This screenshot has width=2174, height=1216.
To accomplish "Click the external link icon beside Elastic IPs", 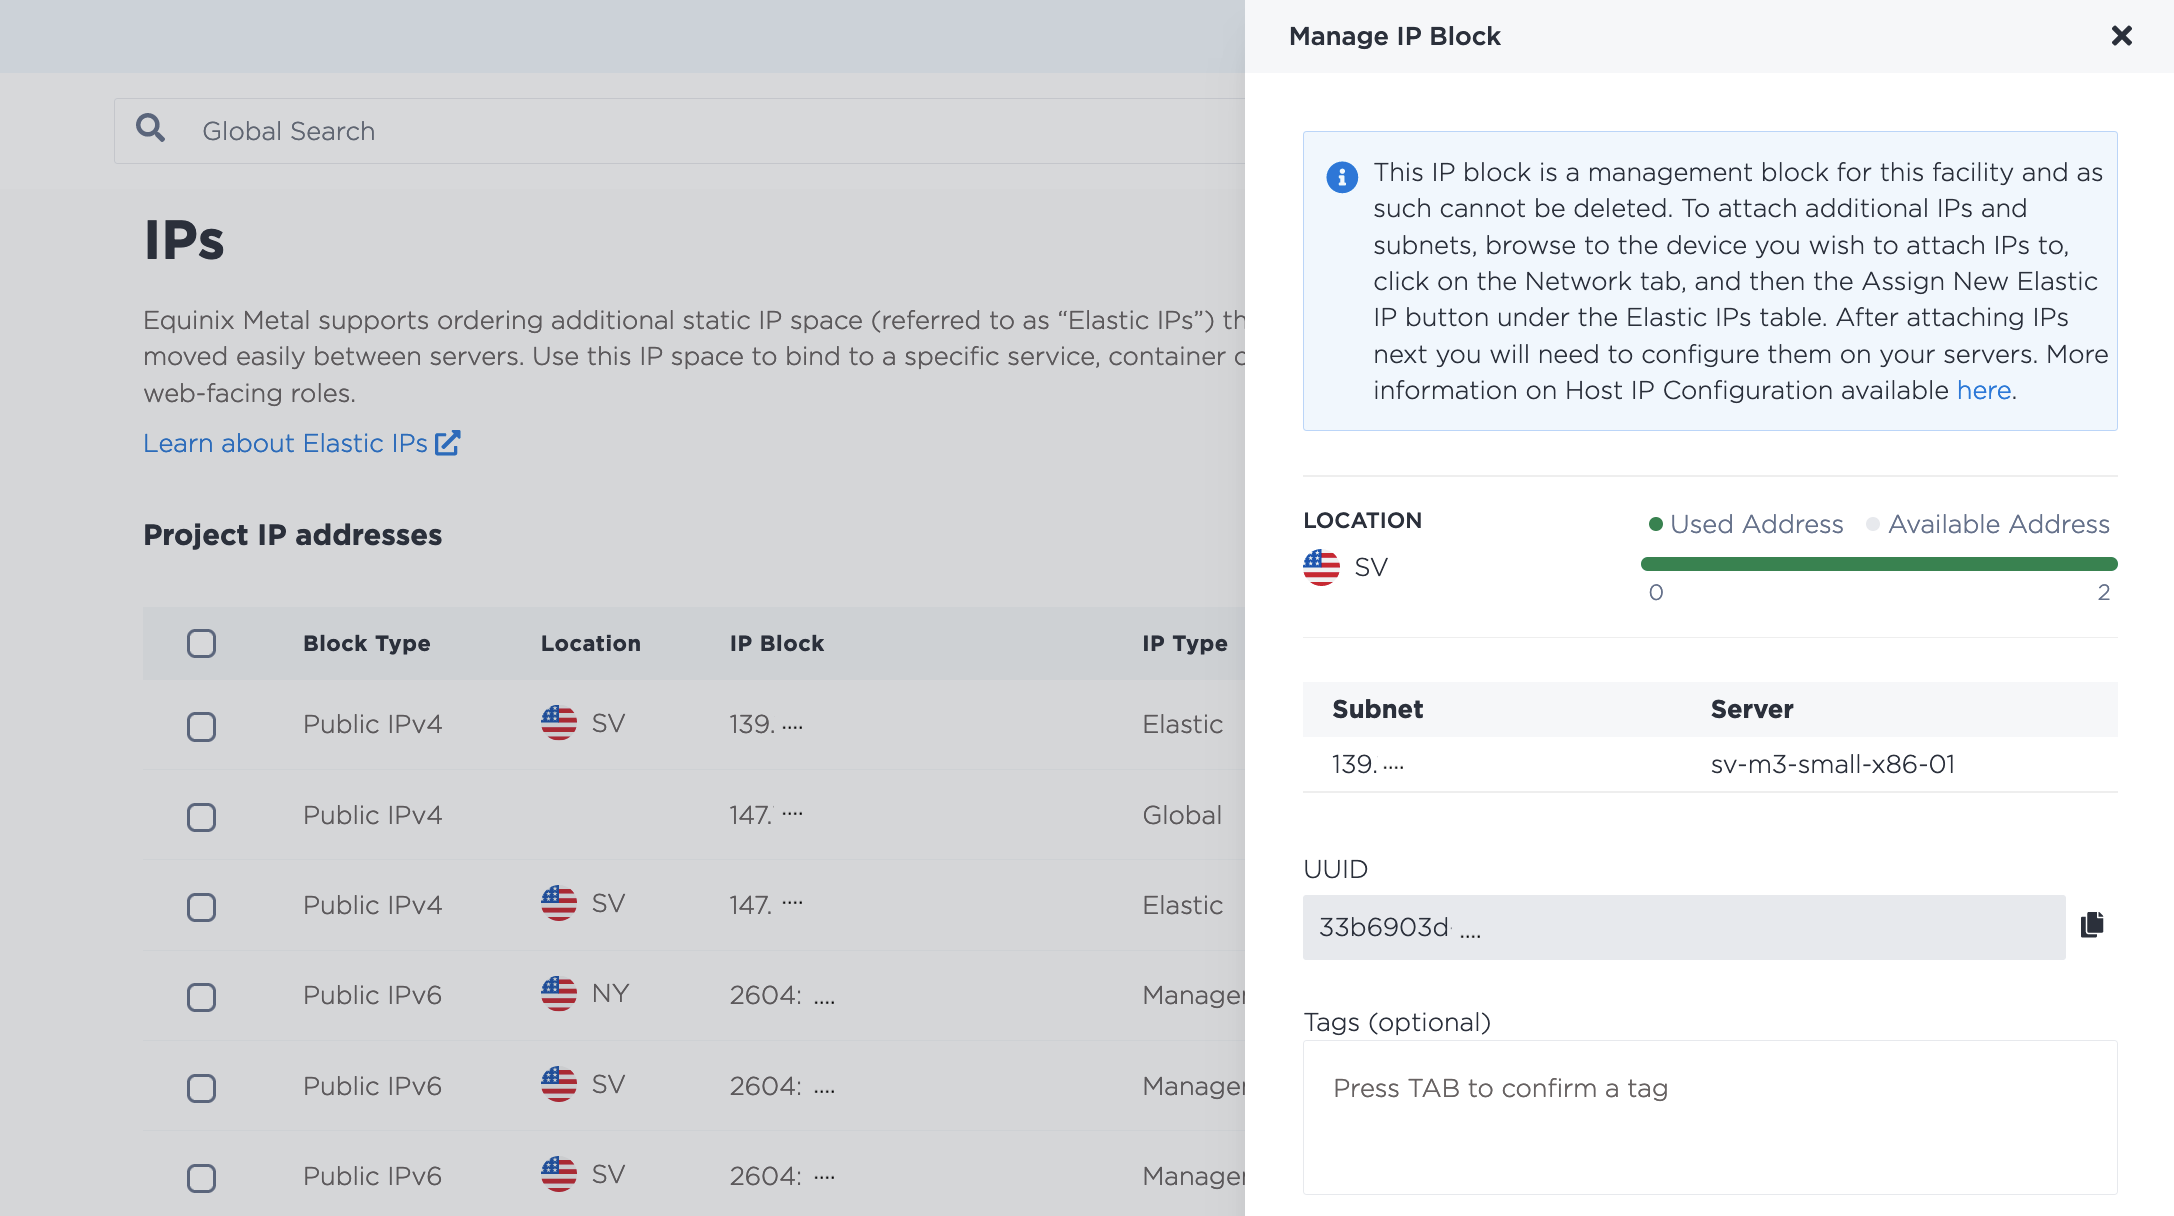I will coord(447,443).
